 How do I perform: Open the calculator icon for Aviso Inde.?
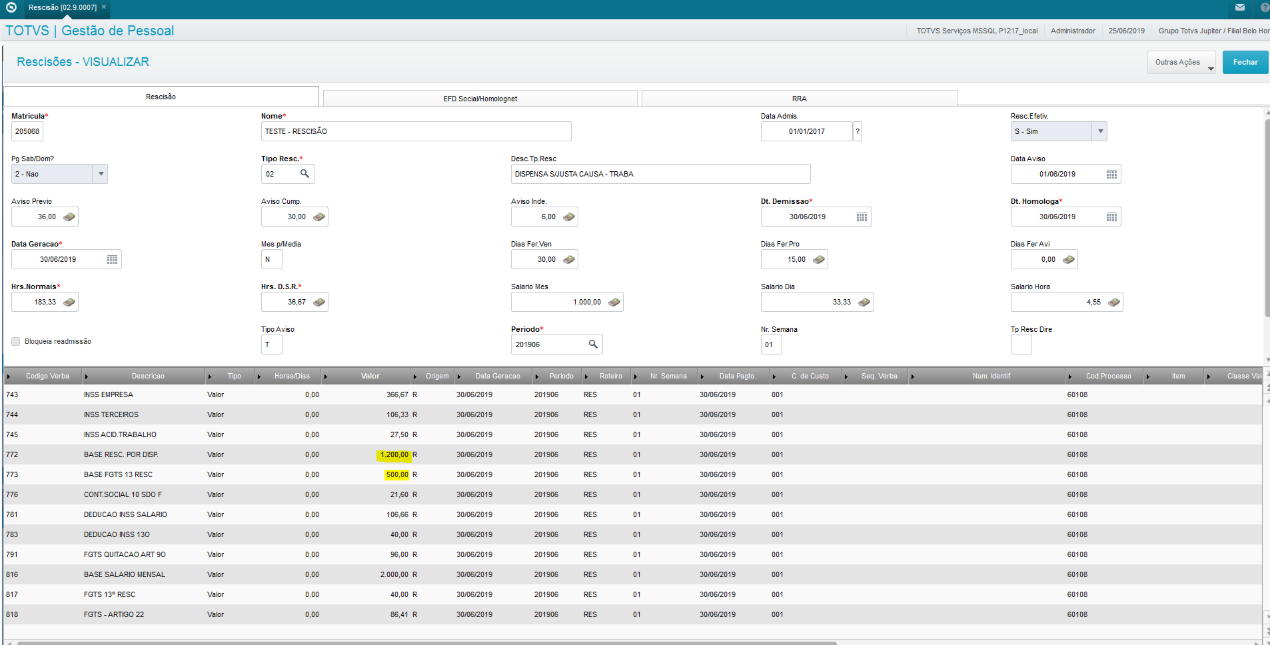point(570,216)
